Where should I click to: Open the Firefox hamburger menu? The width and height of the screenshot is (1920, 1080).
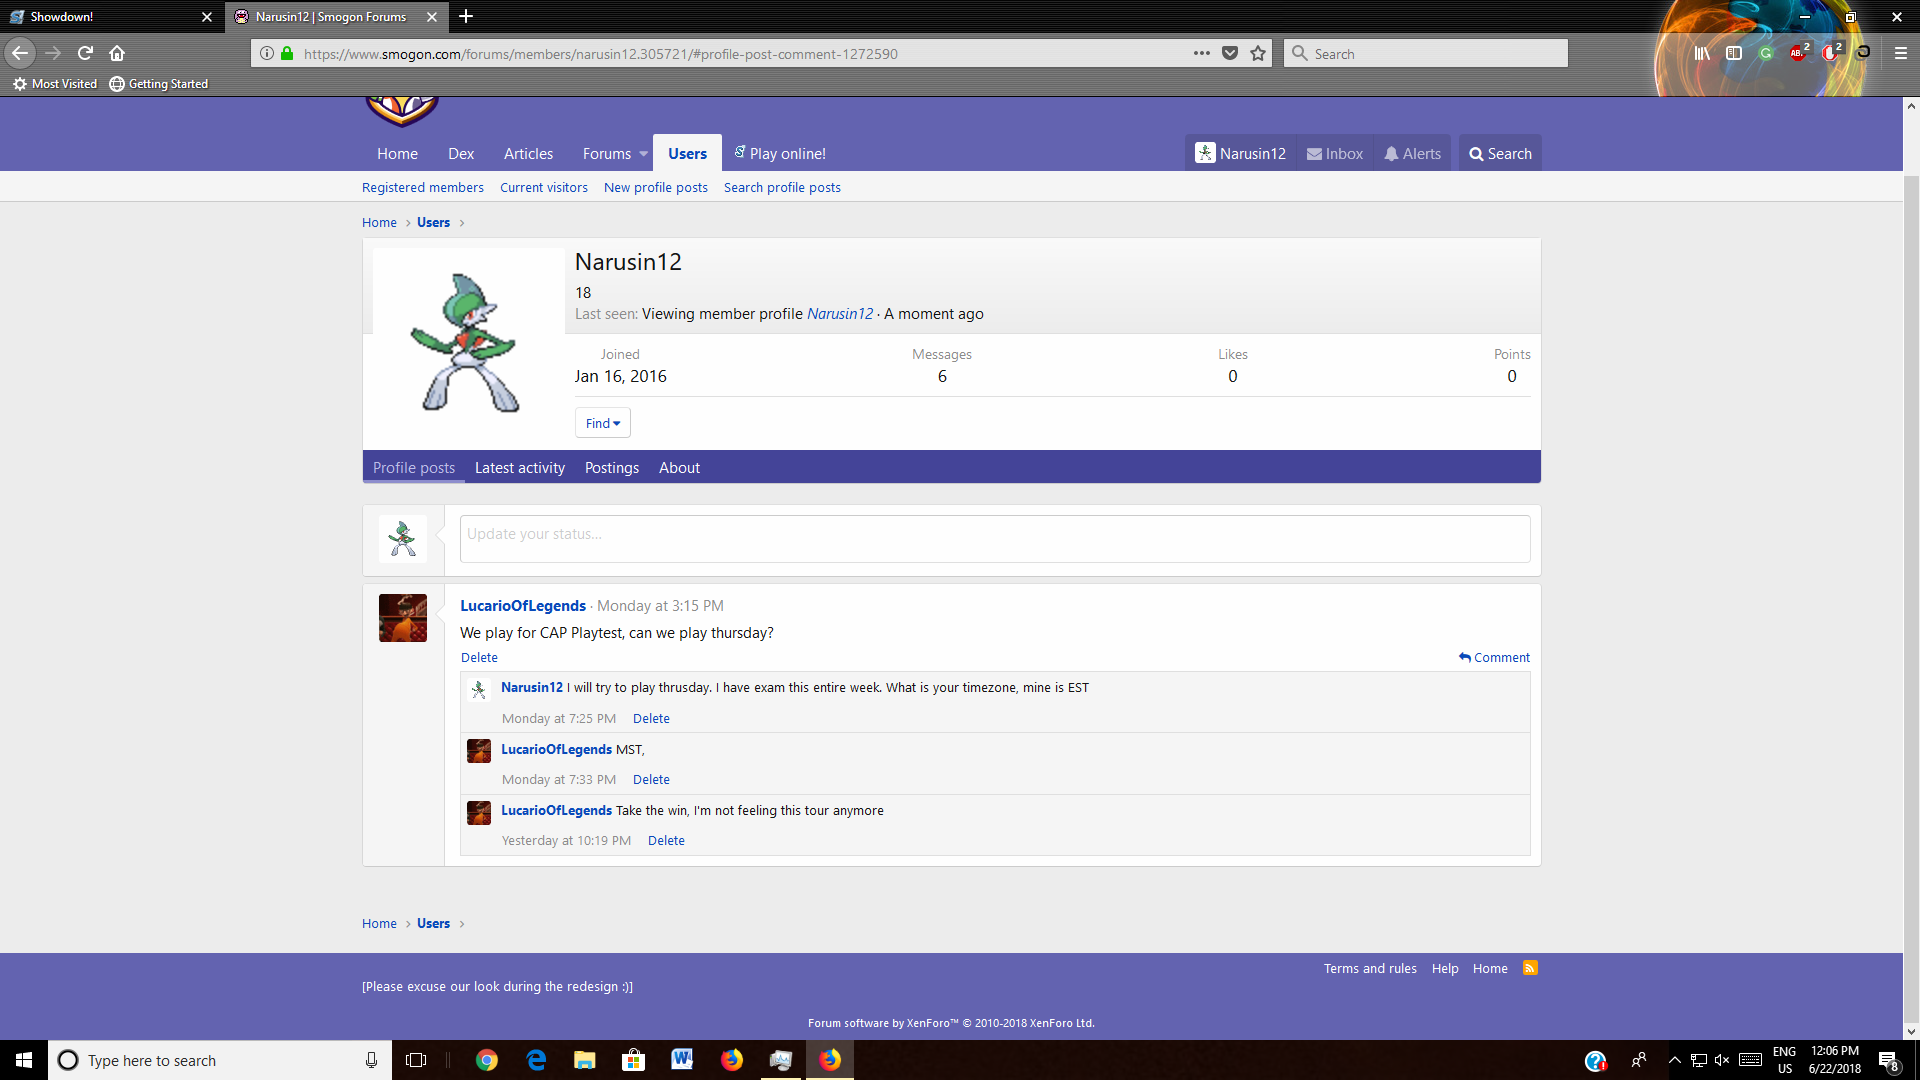coord(1900,53)
